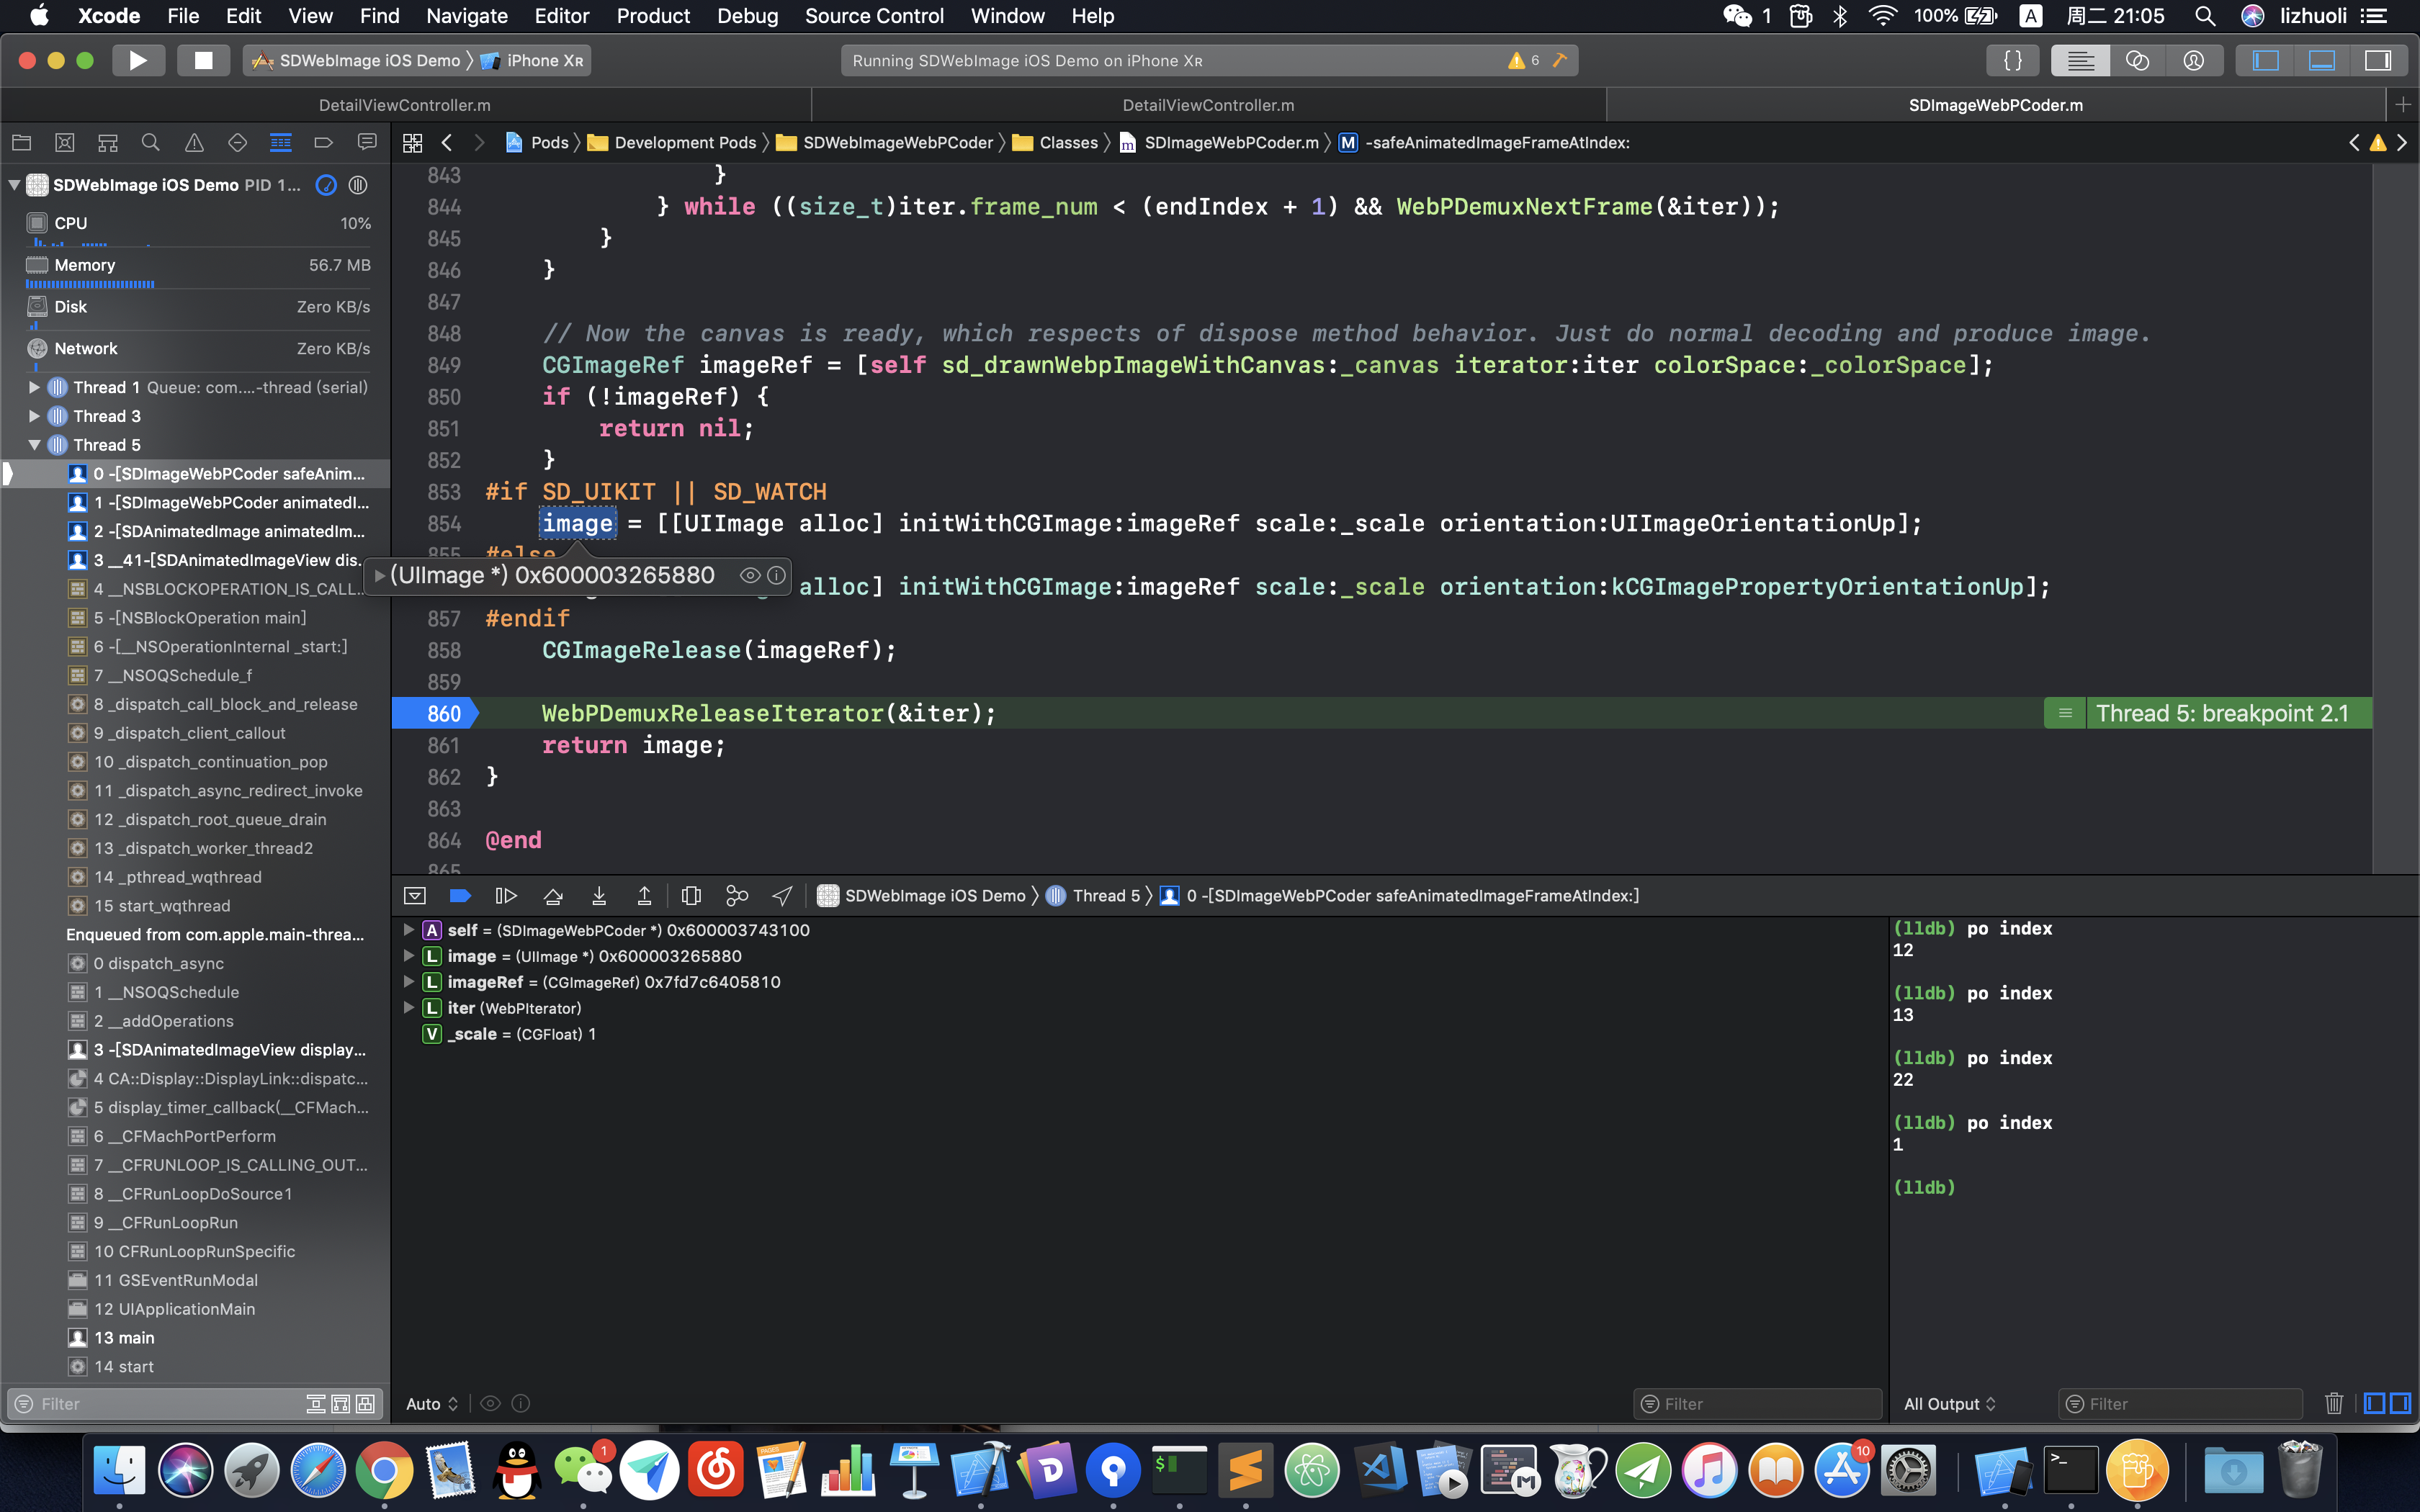The width and height of the screenshot is (2420, 1512).
Task: Open the Debug Memory Graph tool
Action: [736, 896]
